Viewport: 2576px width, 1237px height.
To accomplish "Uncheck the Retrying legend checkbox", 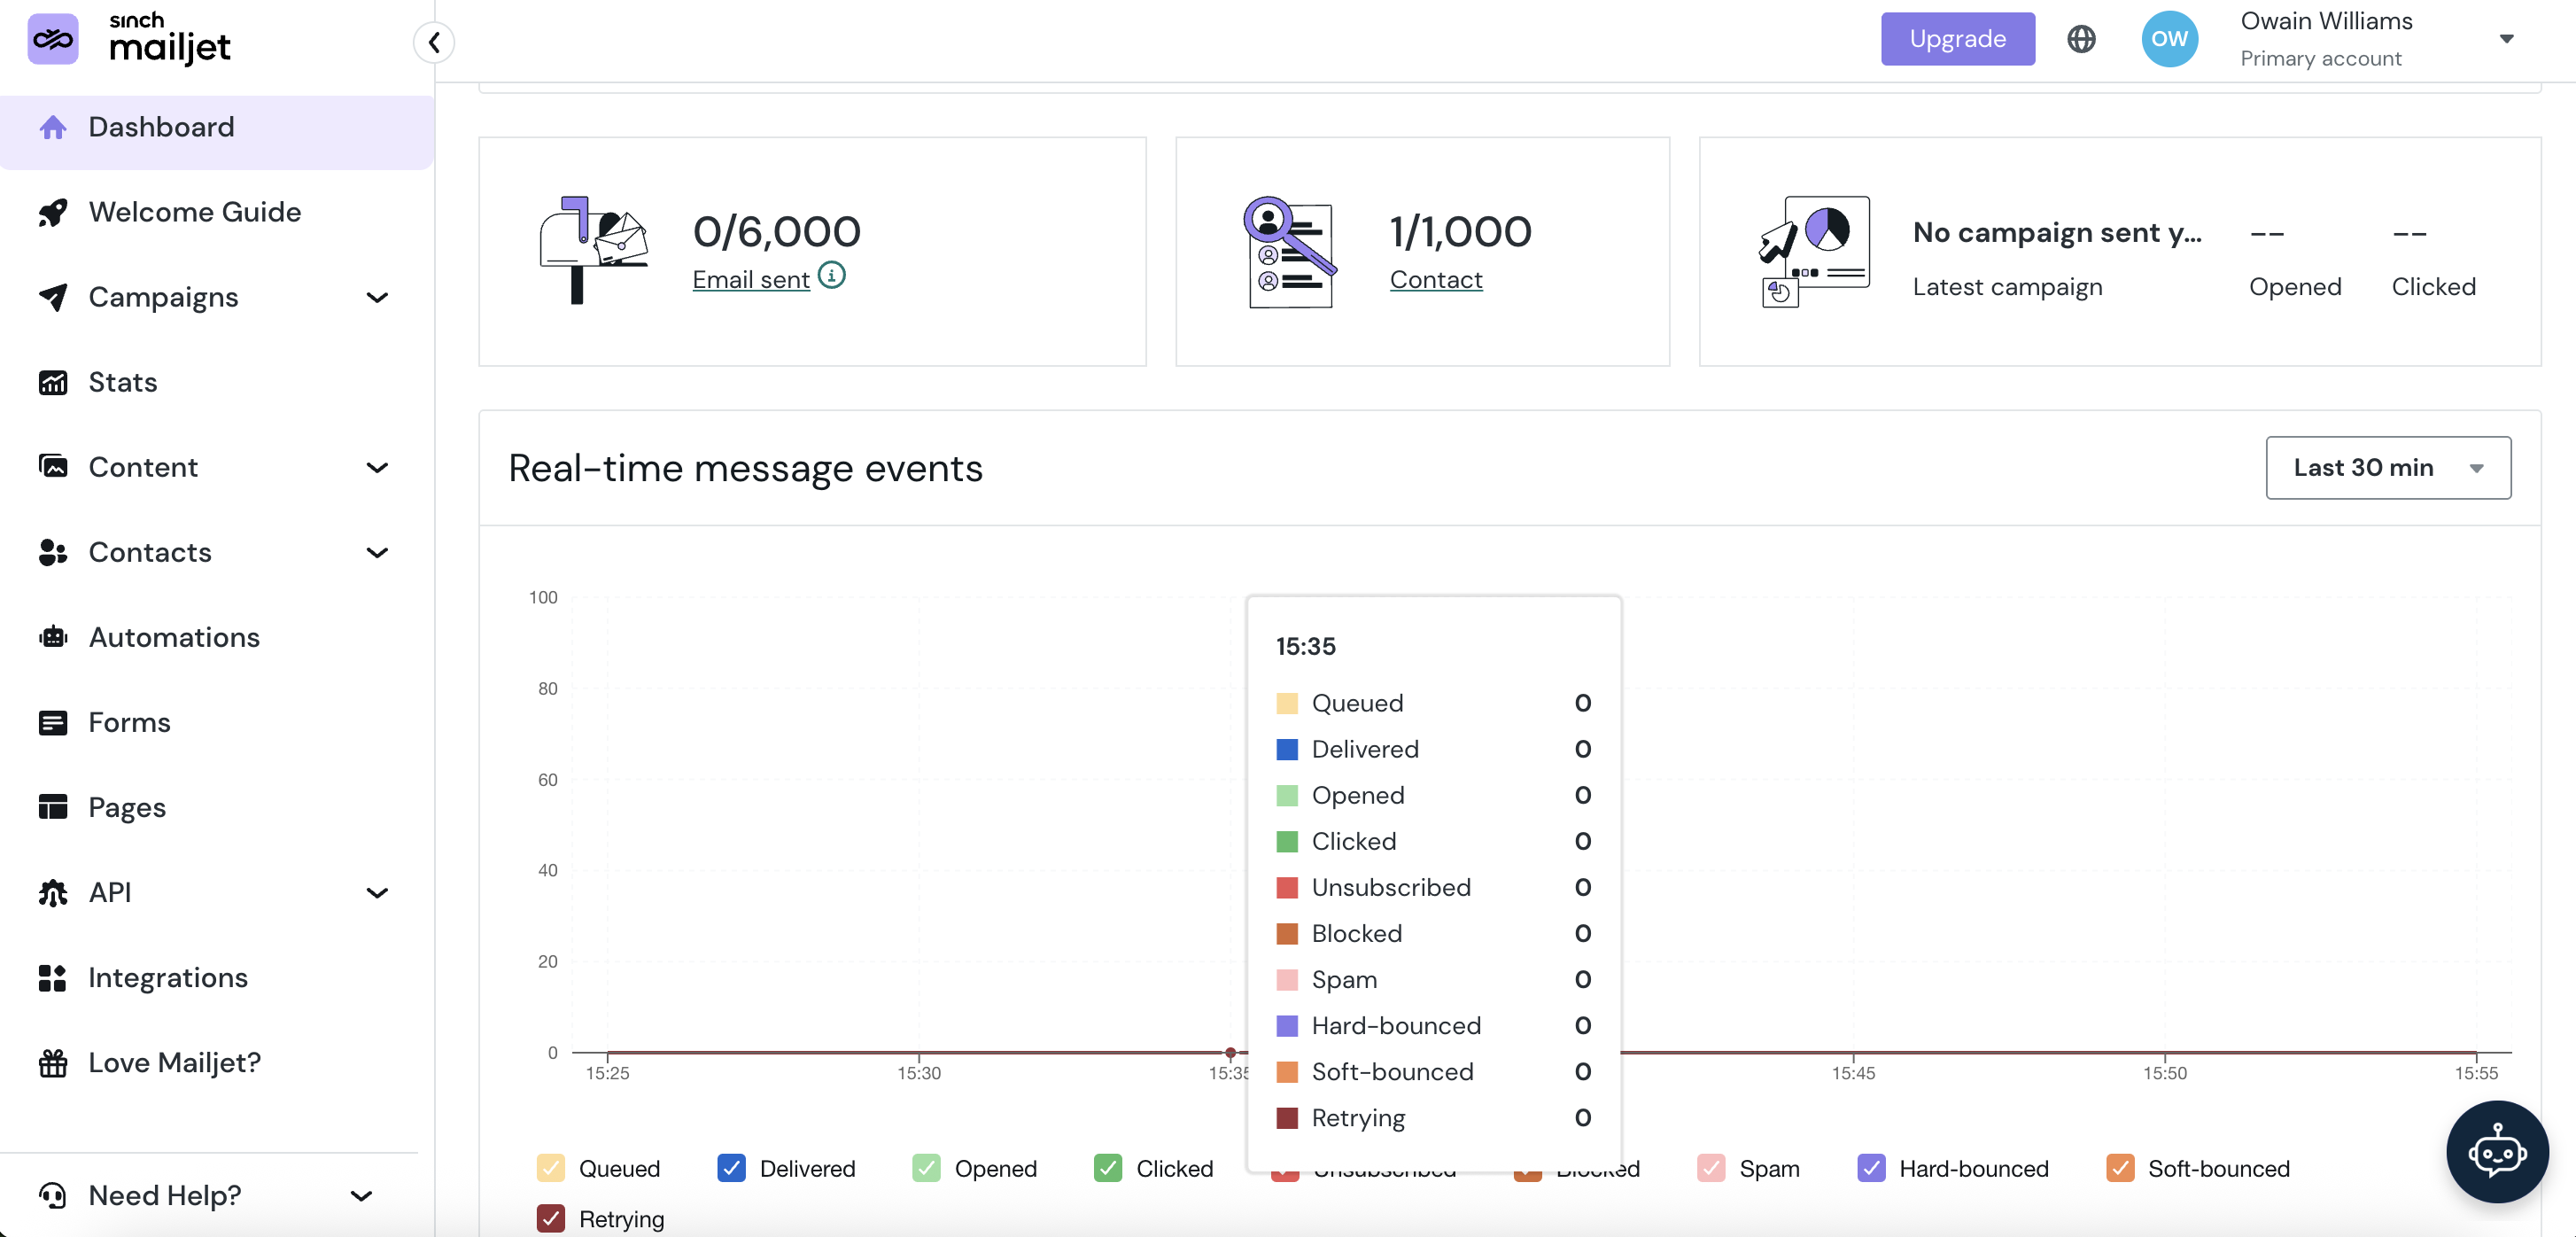I will pos(551,1218).
